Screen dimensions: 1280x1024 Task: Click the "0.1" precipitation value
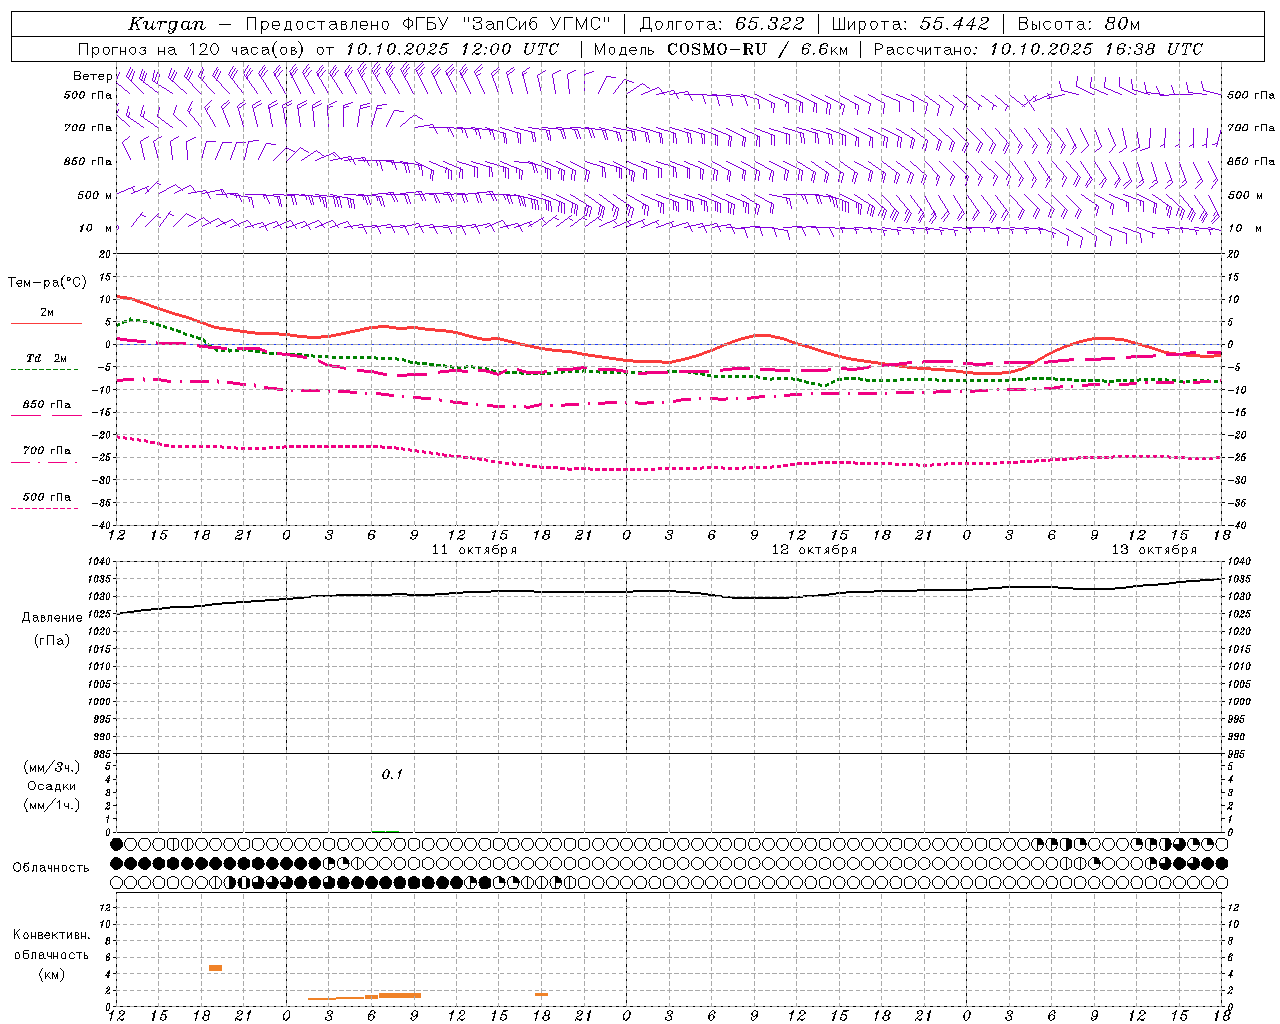click(x=392, y=774)
